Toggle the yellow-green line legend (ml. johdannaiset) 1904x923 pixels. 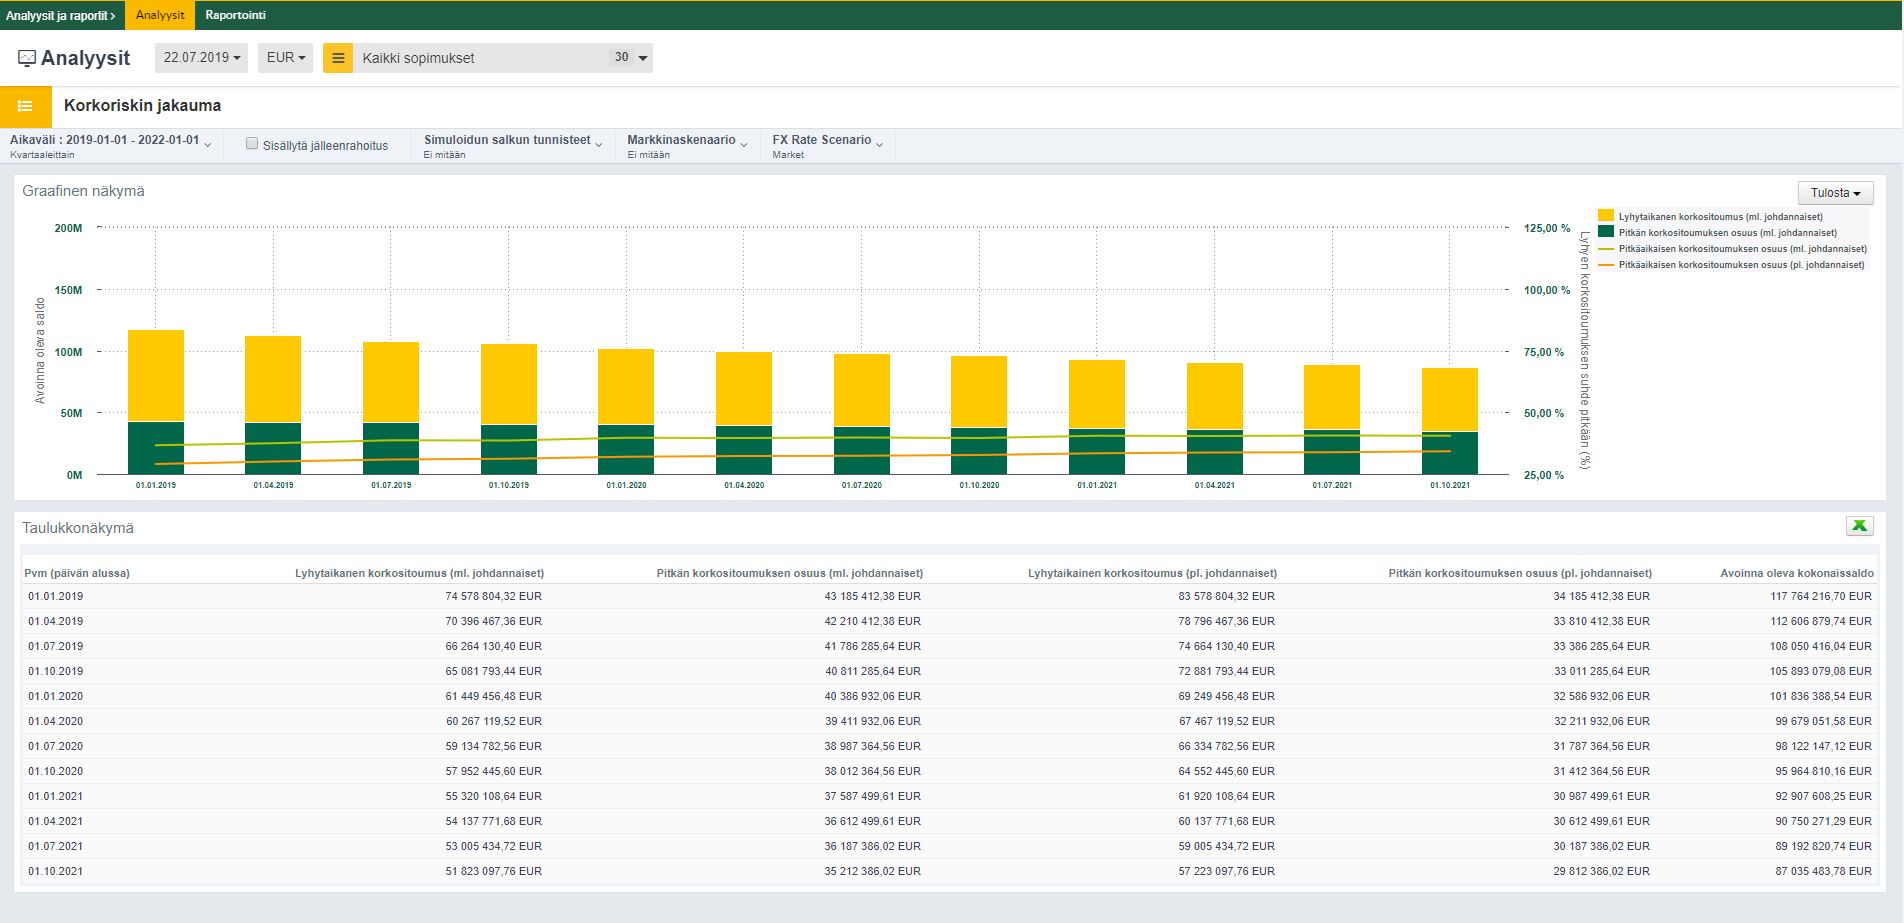tap(1740, 249)
